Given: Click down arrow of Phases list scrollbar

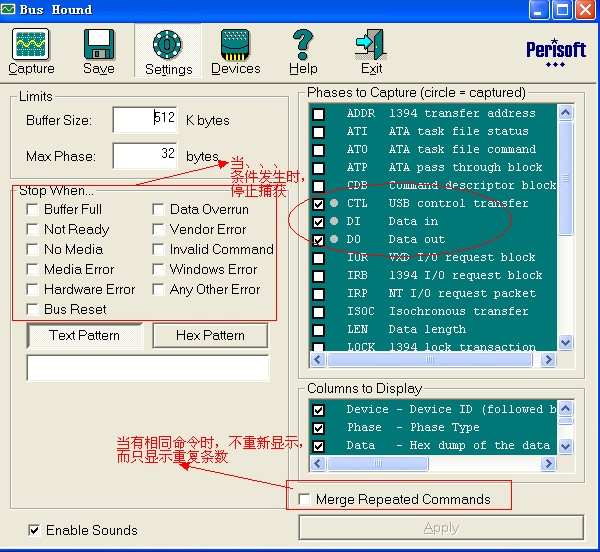Looking at the screenshot, I should pos(566,342).
